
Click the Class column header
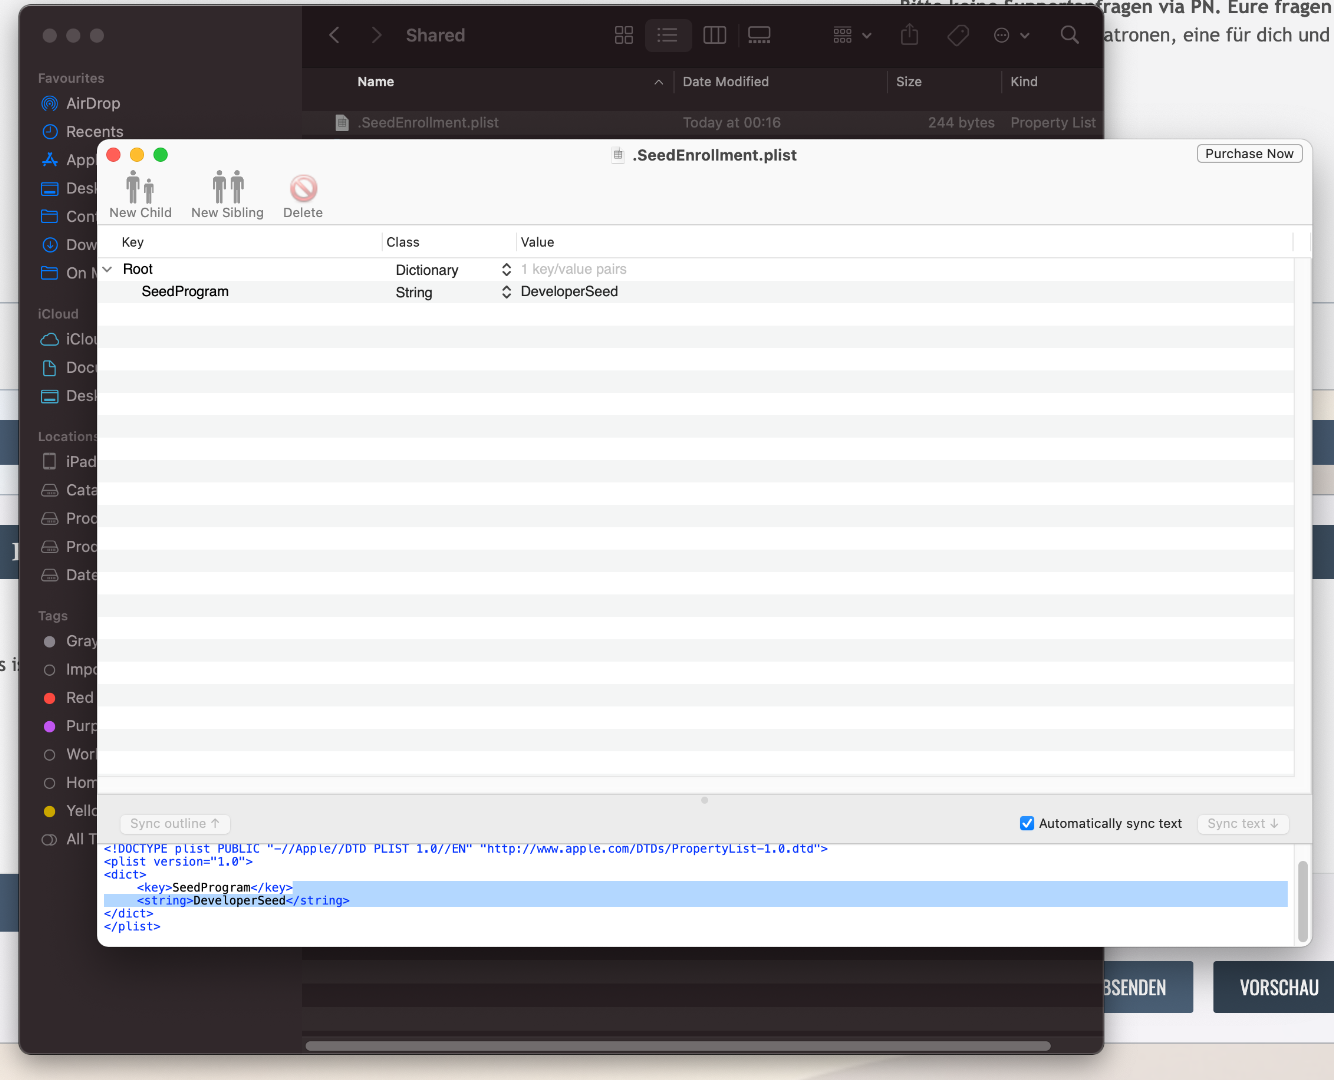(x=403, y=242)
